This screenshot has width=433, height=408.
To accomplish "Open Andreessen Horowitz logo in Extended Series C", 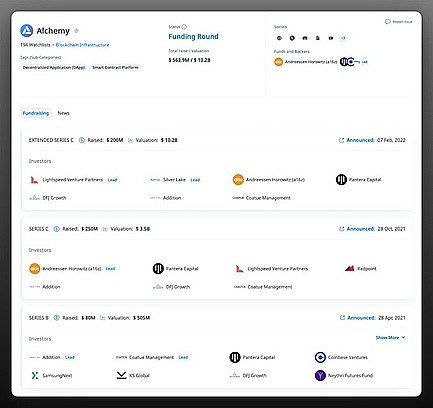I will (x=238, y=180).
